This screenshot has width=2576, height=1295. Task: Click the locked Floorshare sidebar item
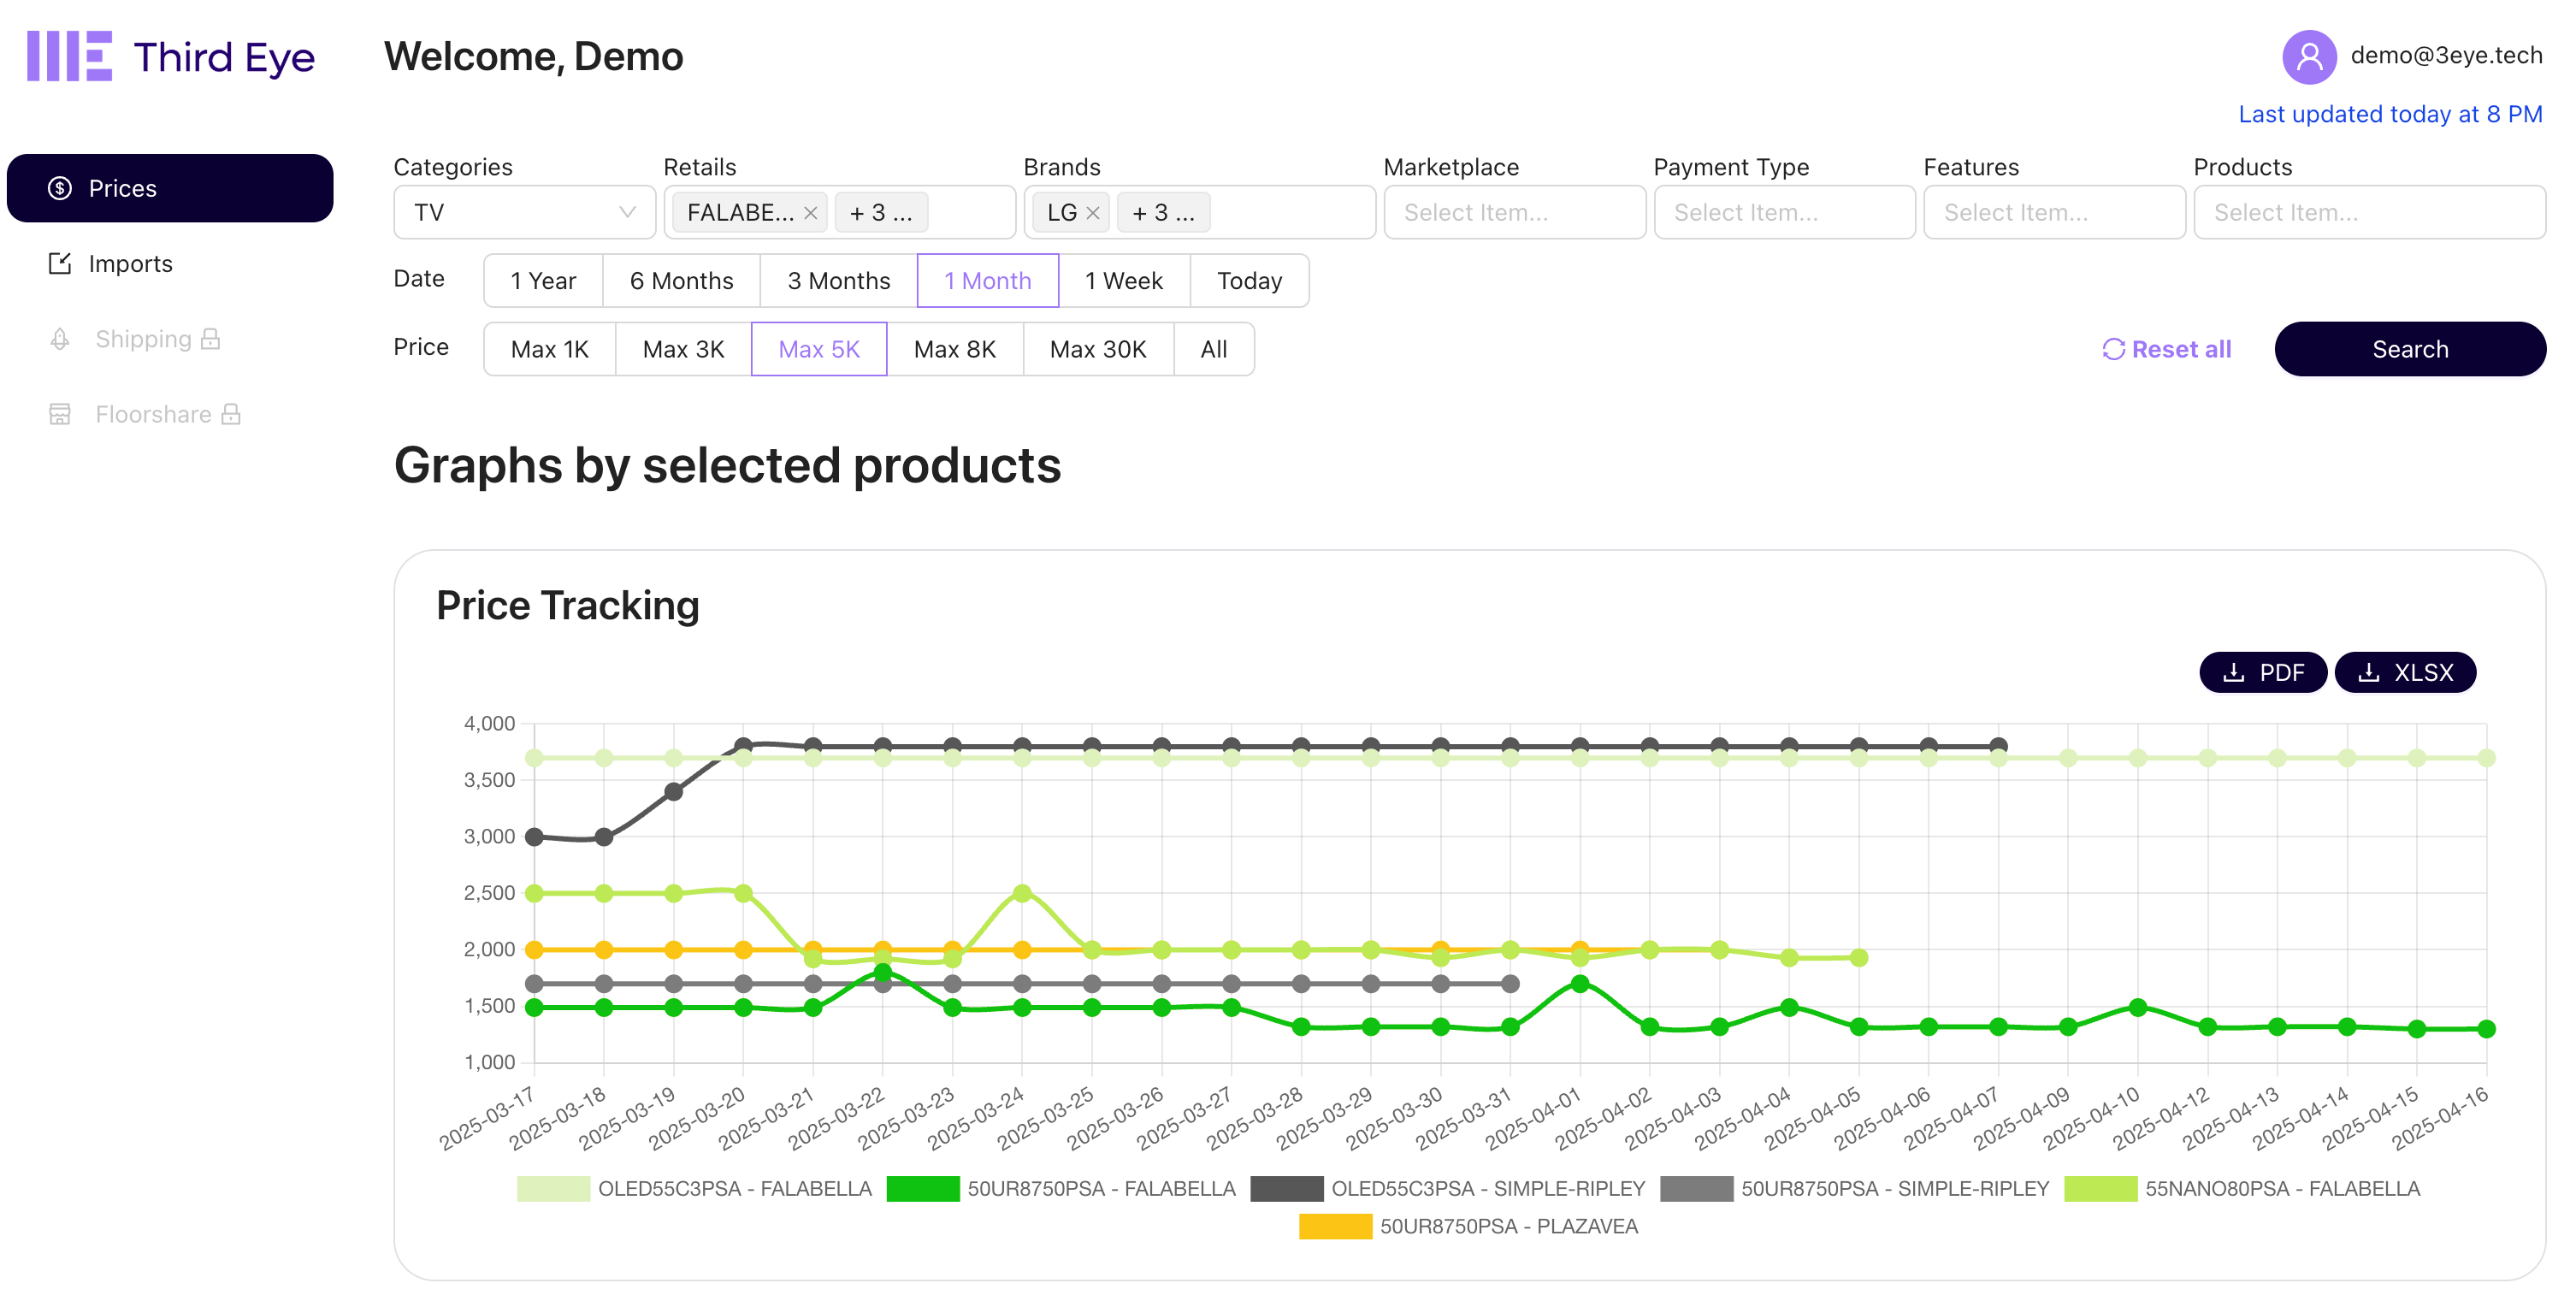click(153, 414)
